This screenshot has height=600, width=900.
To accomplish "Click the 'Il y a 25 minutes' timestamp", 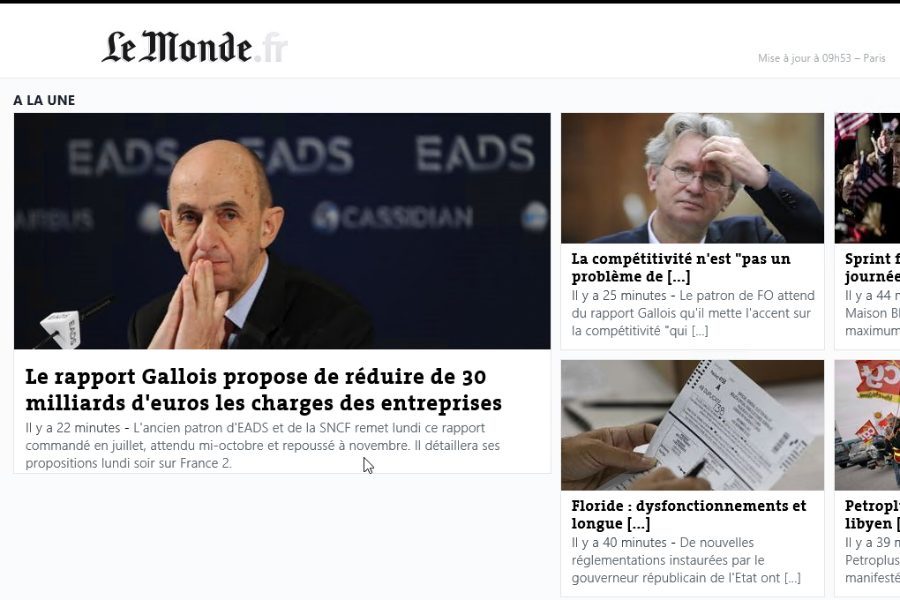I will click(619, 296).
